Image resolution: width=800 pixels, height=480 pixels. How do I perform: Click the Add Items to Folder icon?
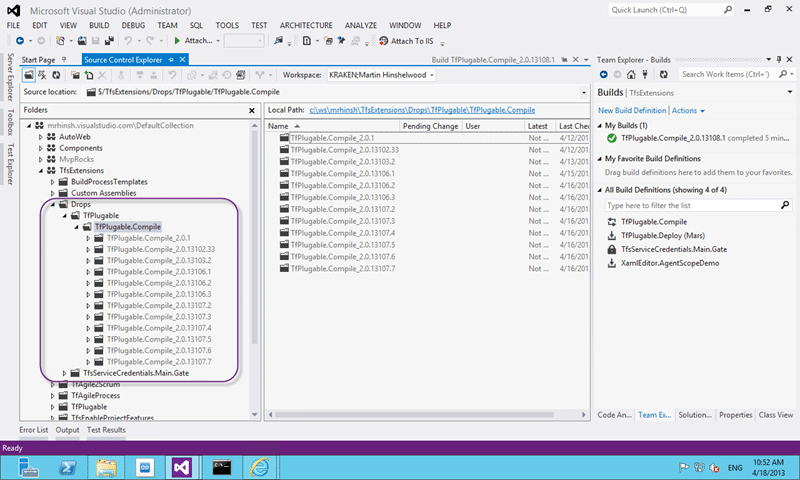(x=89, y=75)
